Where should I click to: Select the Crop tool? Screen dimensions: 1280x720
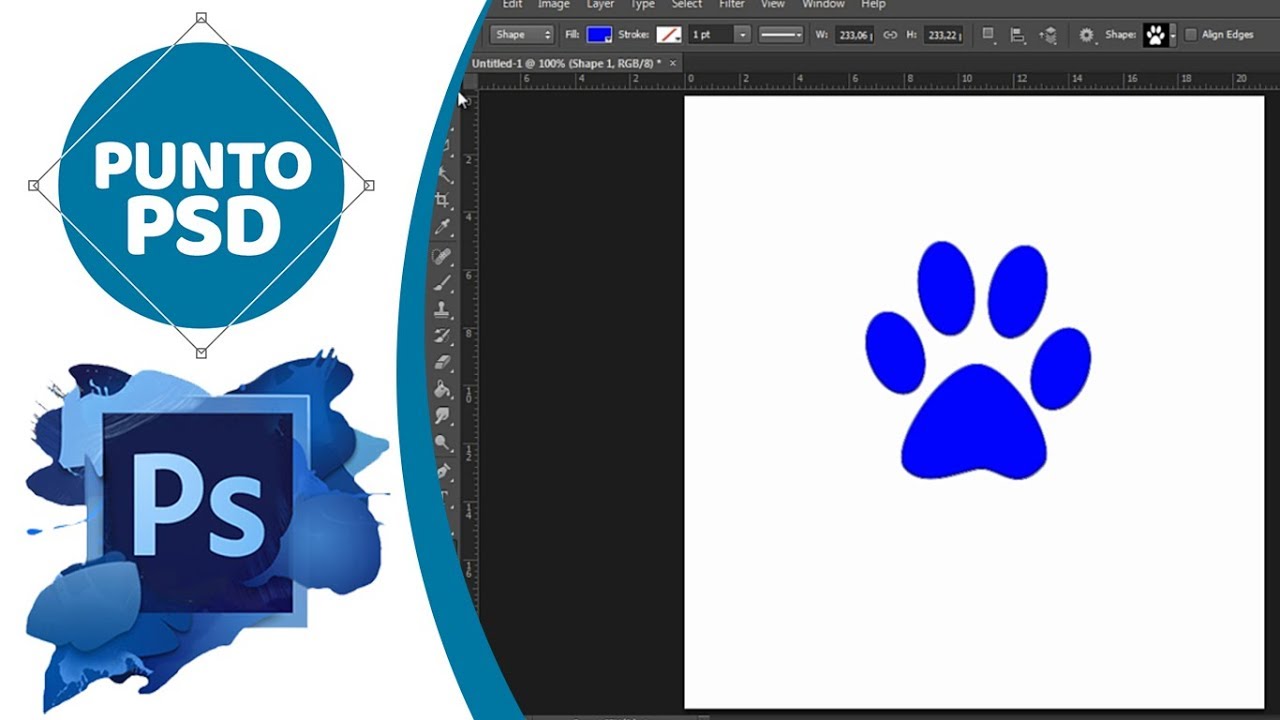coord(443,200)
